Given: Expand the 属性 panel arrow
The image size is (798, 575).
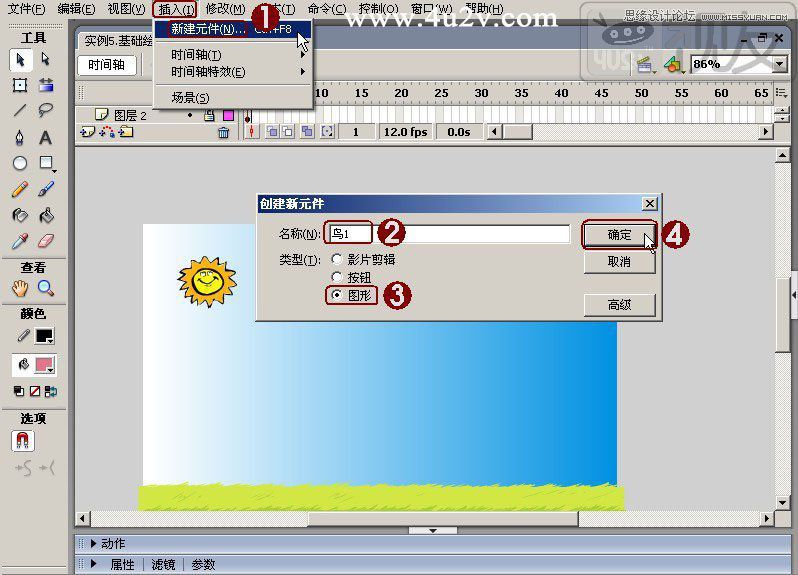Looking at the screenshot, I should click(93, 564).
